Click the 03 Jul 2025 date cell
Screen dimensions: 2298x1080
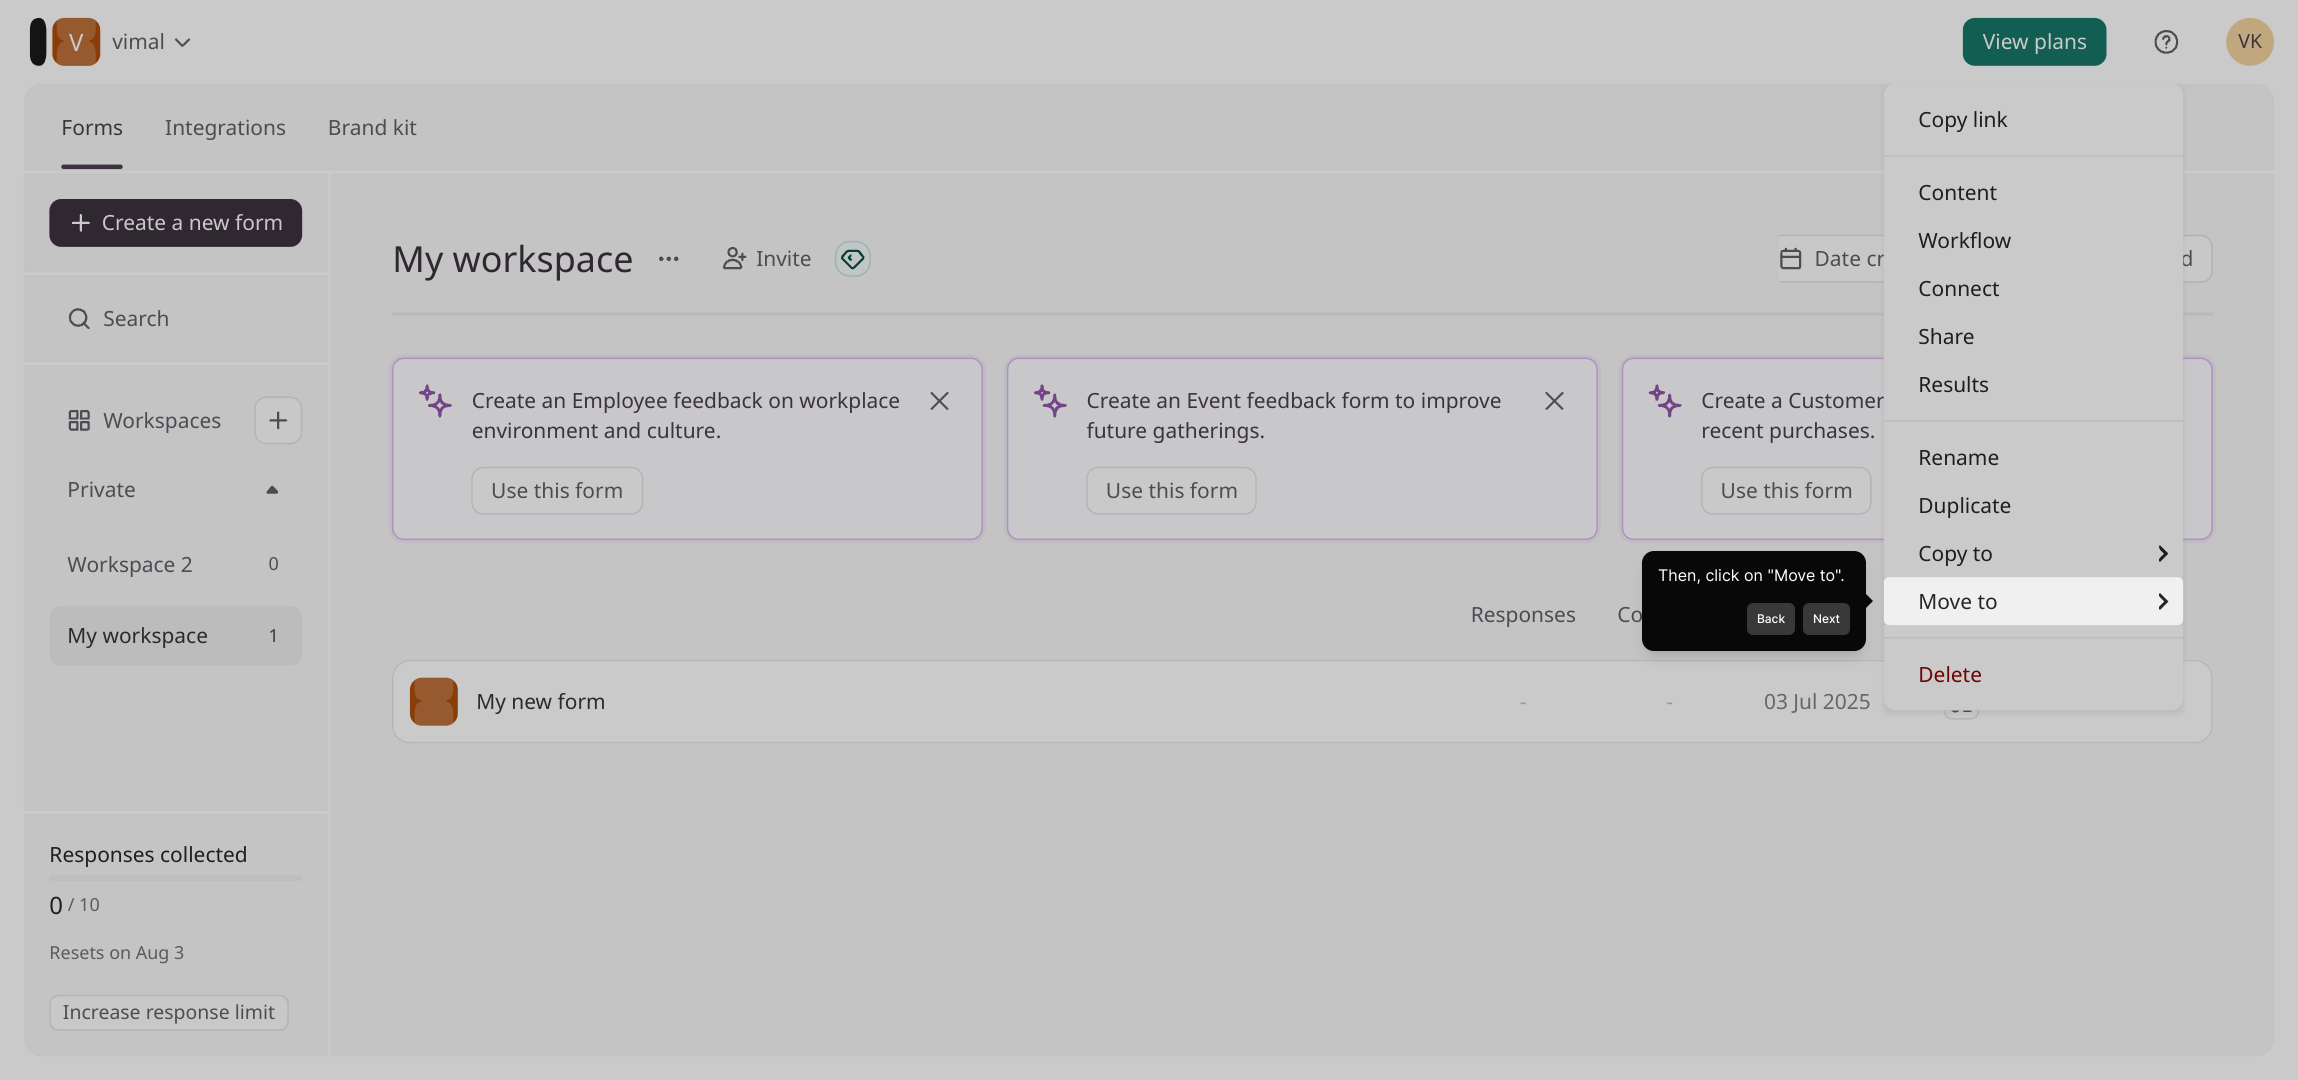click(1816, 702)
